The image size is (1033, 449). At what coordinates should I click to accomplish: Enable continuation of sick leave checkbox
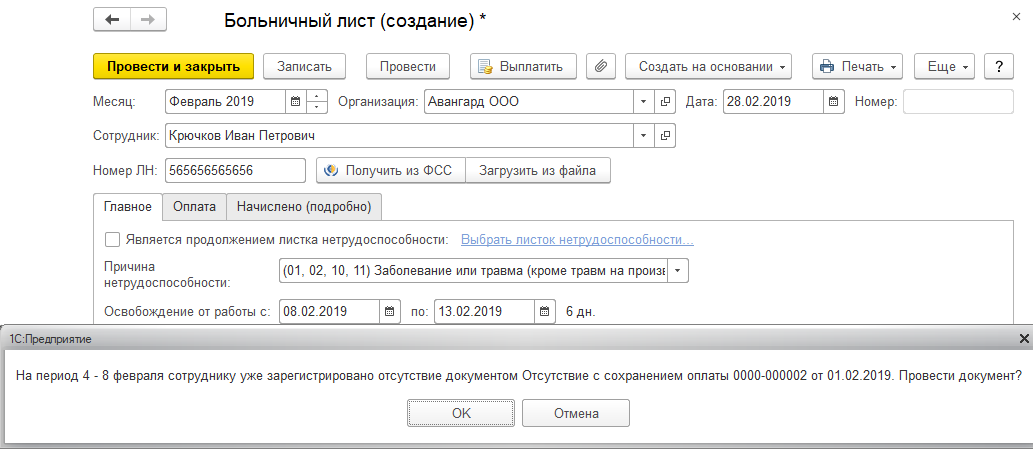pos(112,239)
